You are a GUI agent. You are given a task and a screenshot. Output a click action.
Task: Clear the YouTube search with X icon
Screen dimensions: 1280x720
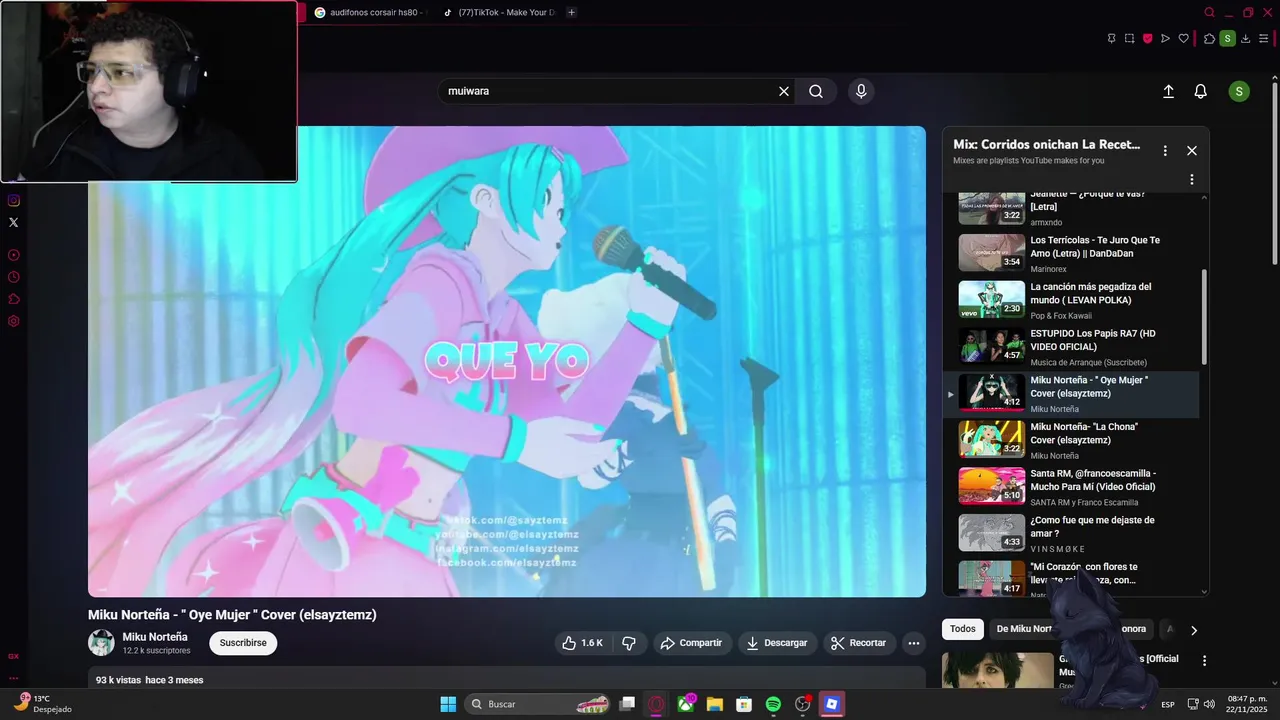pyautogui.click(x=784, y=91)
